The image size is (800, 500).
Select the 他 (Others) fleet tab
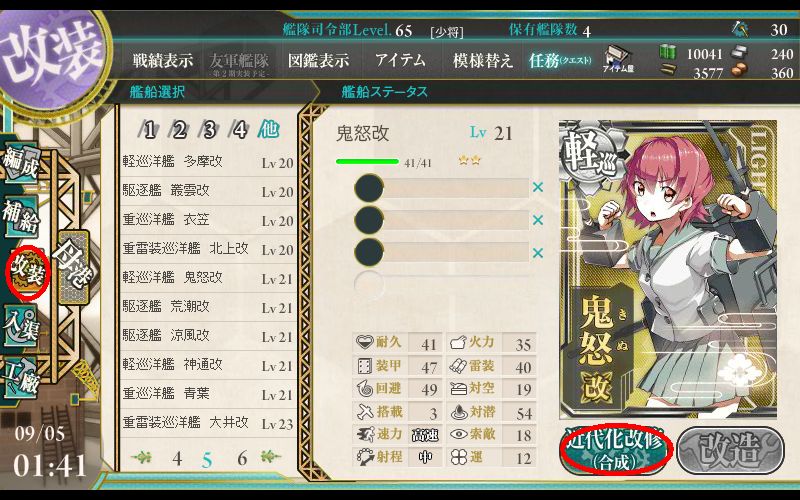[268, 129]
